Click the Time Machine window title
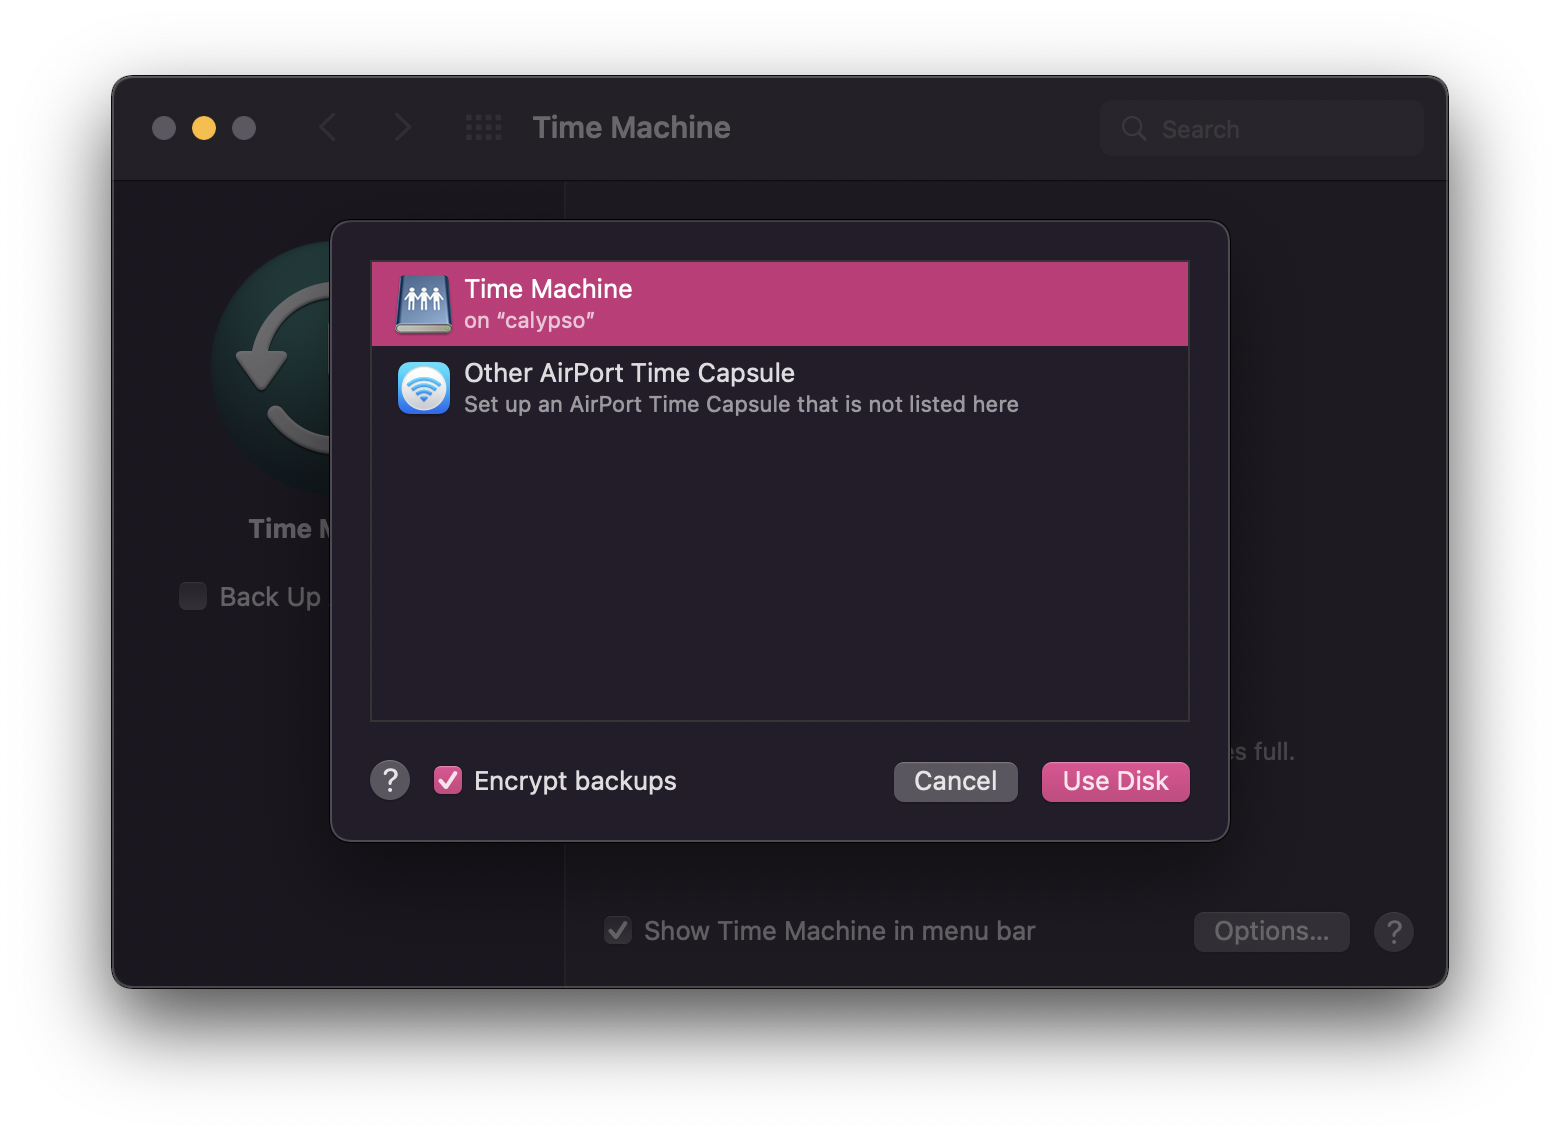This screenshot has width=1560, height=1136. (x=631, y=128)
